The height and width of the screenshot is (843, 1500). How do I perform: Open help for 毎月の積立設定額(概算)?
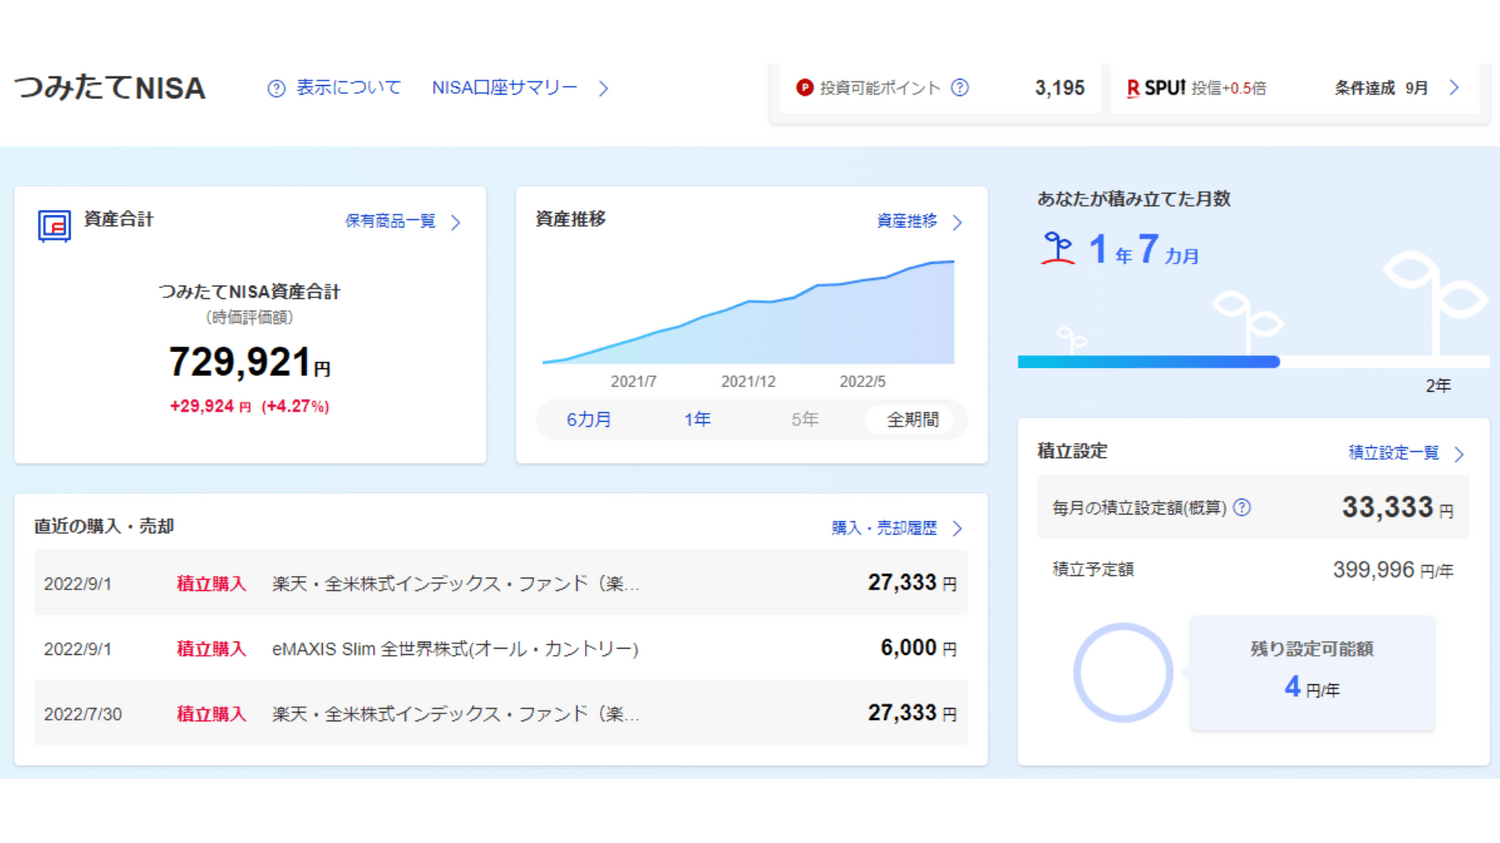pos(1242,508)
